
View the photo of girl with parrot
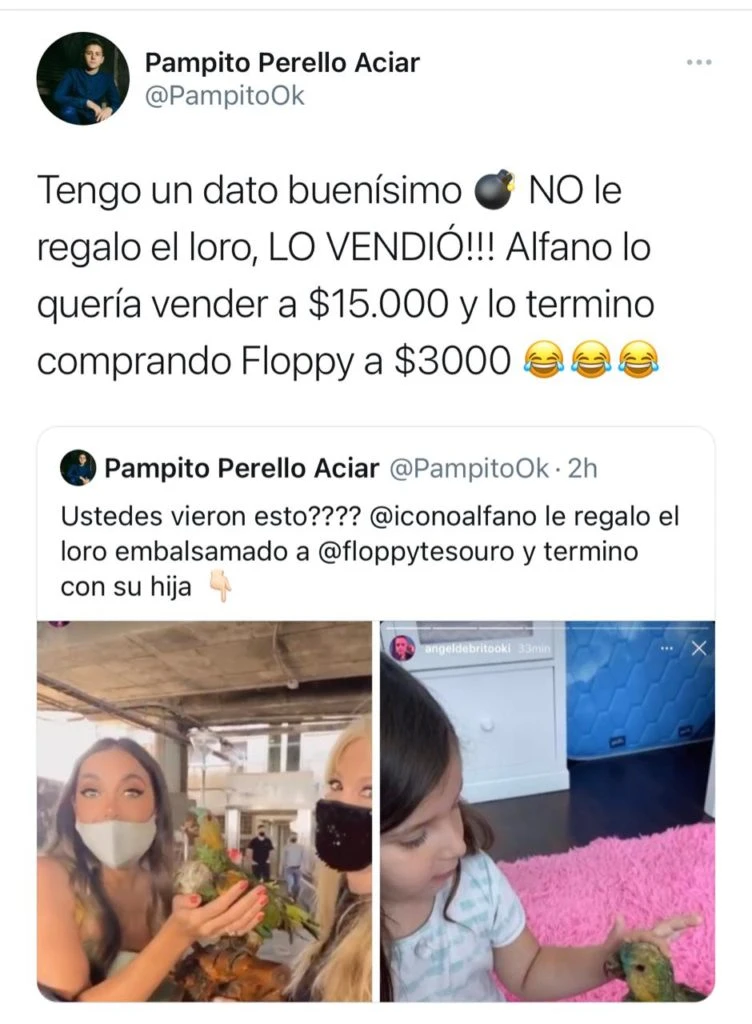pos(548,811)
